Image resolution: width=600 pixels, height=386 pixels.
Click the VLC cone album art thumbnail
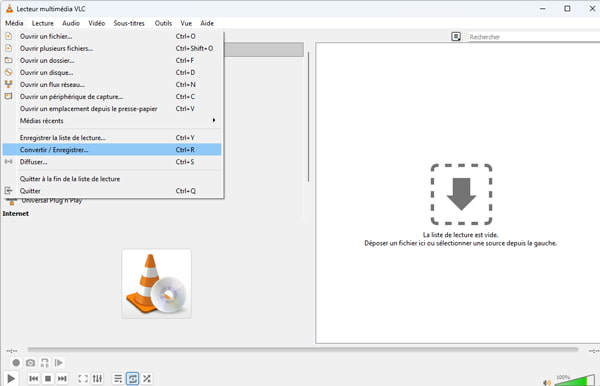pyautogui.click(x=157, y=283)
